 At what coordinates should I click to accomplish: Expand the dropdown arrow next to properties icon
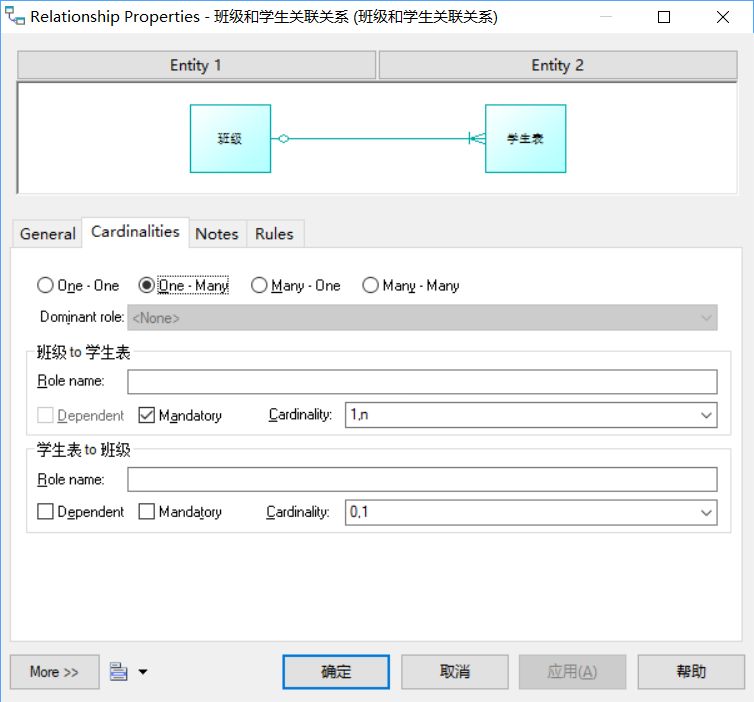click(143, 671)
